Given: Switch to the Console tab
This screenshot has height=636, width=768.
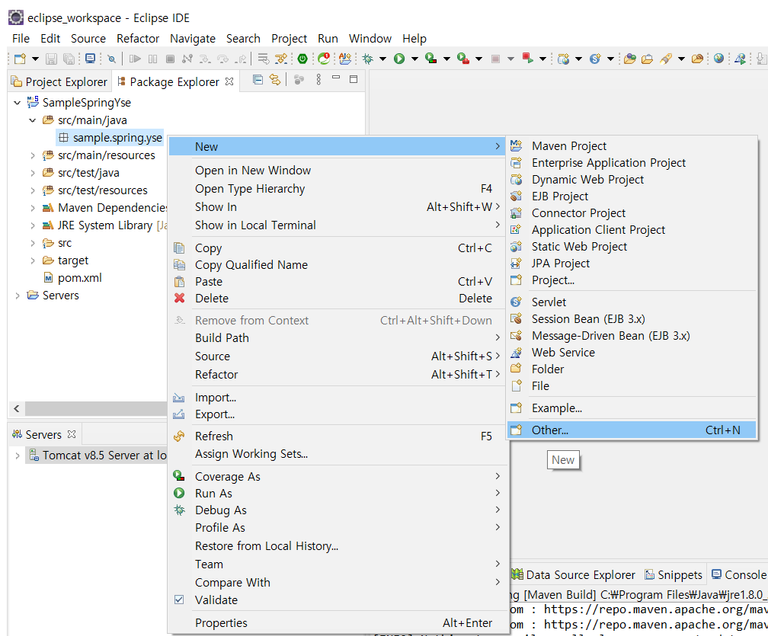Looking at the screenshot, I should 739,574.
